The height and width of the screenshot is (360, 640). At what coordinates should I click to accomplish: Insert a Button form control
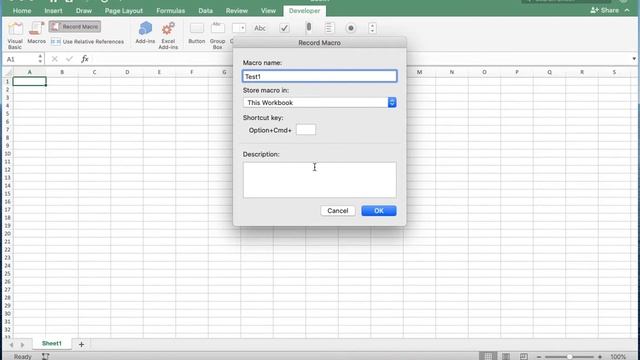197,33
